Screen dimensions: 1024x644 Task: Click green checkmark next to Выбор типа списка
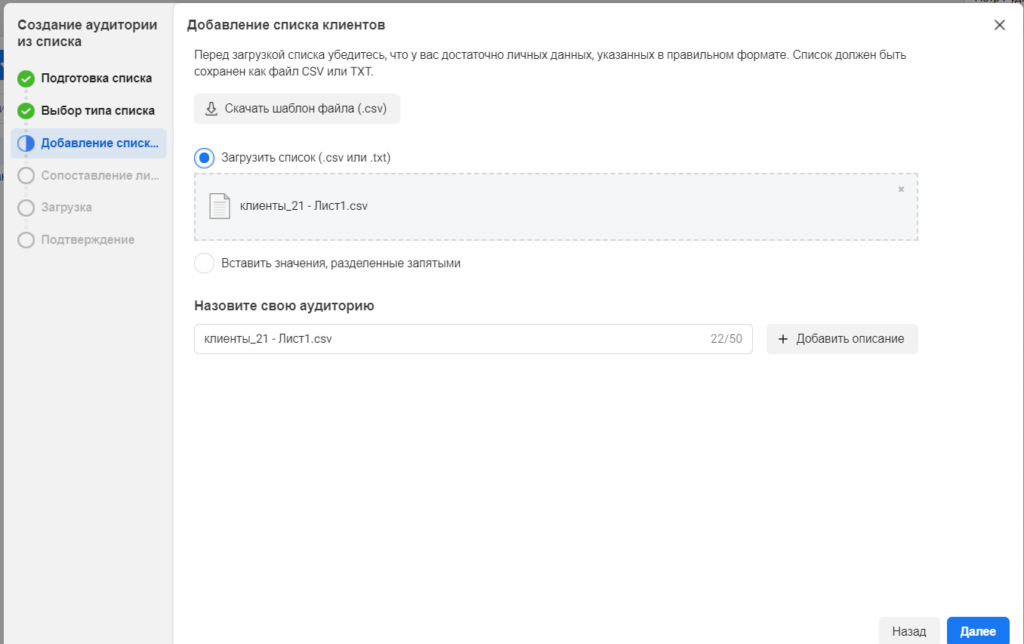tap(26, 110)
